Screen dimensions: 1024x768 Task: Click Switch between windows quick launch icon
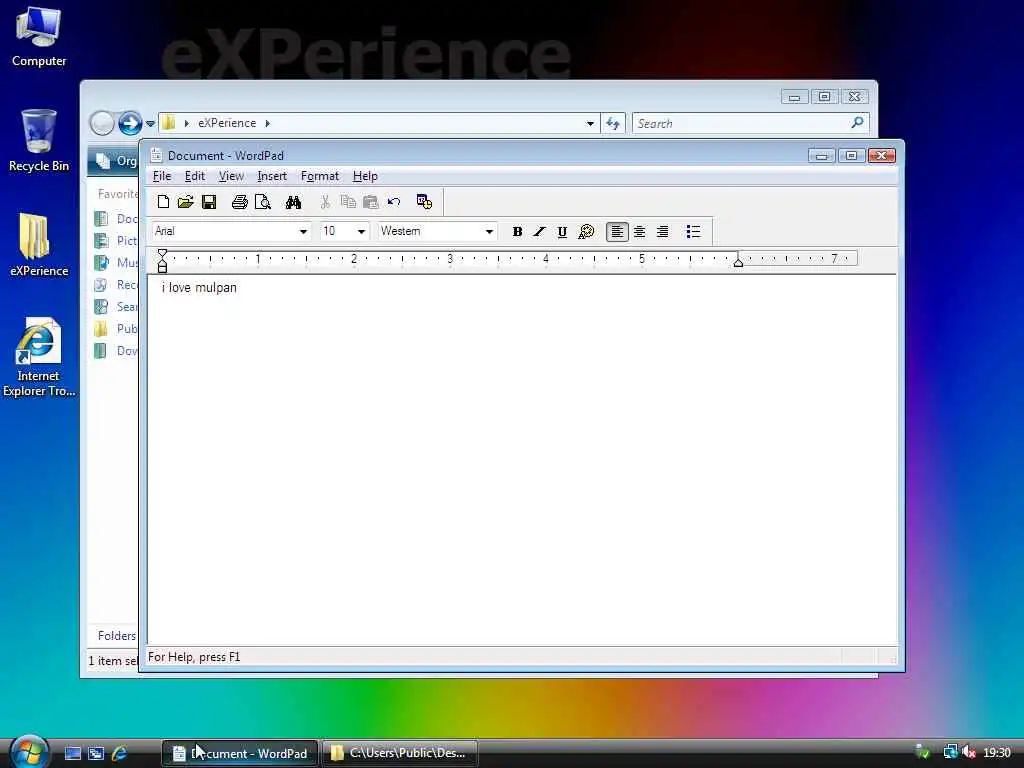(x=96, y=753)
